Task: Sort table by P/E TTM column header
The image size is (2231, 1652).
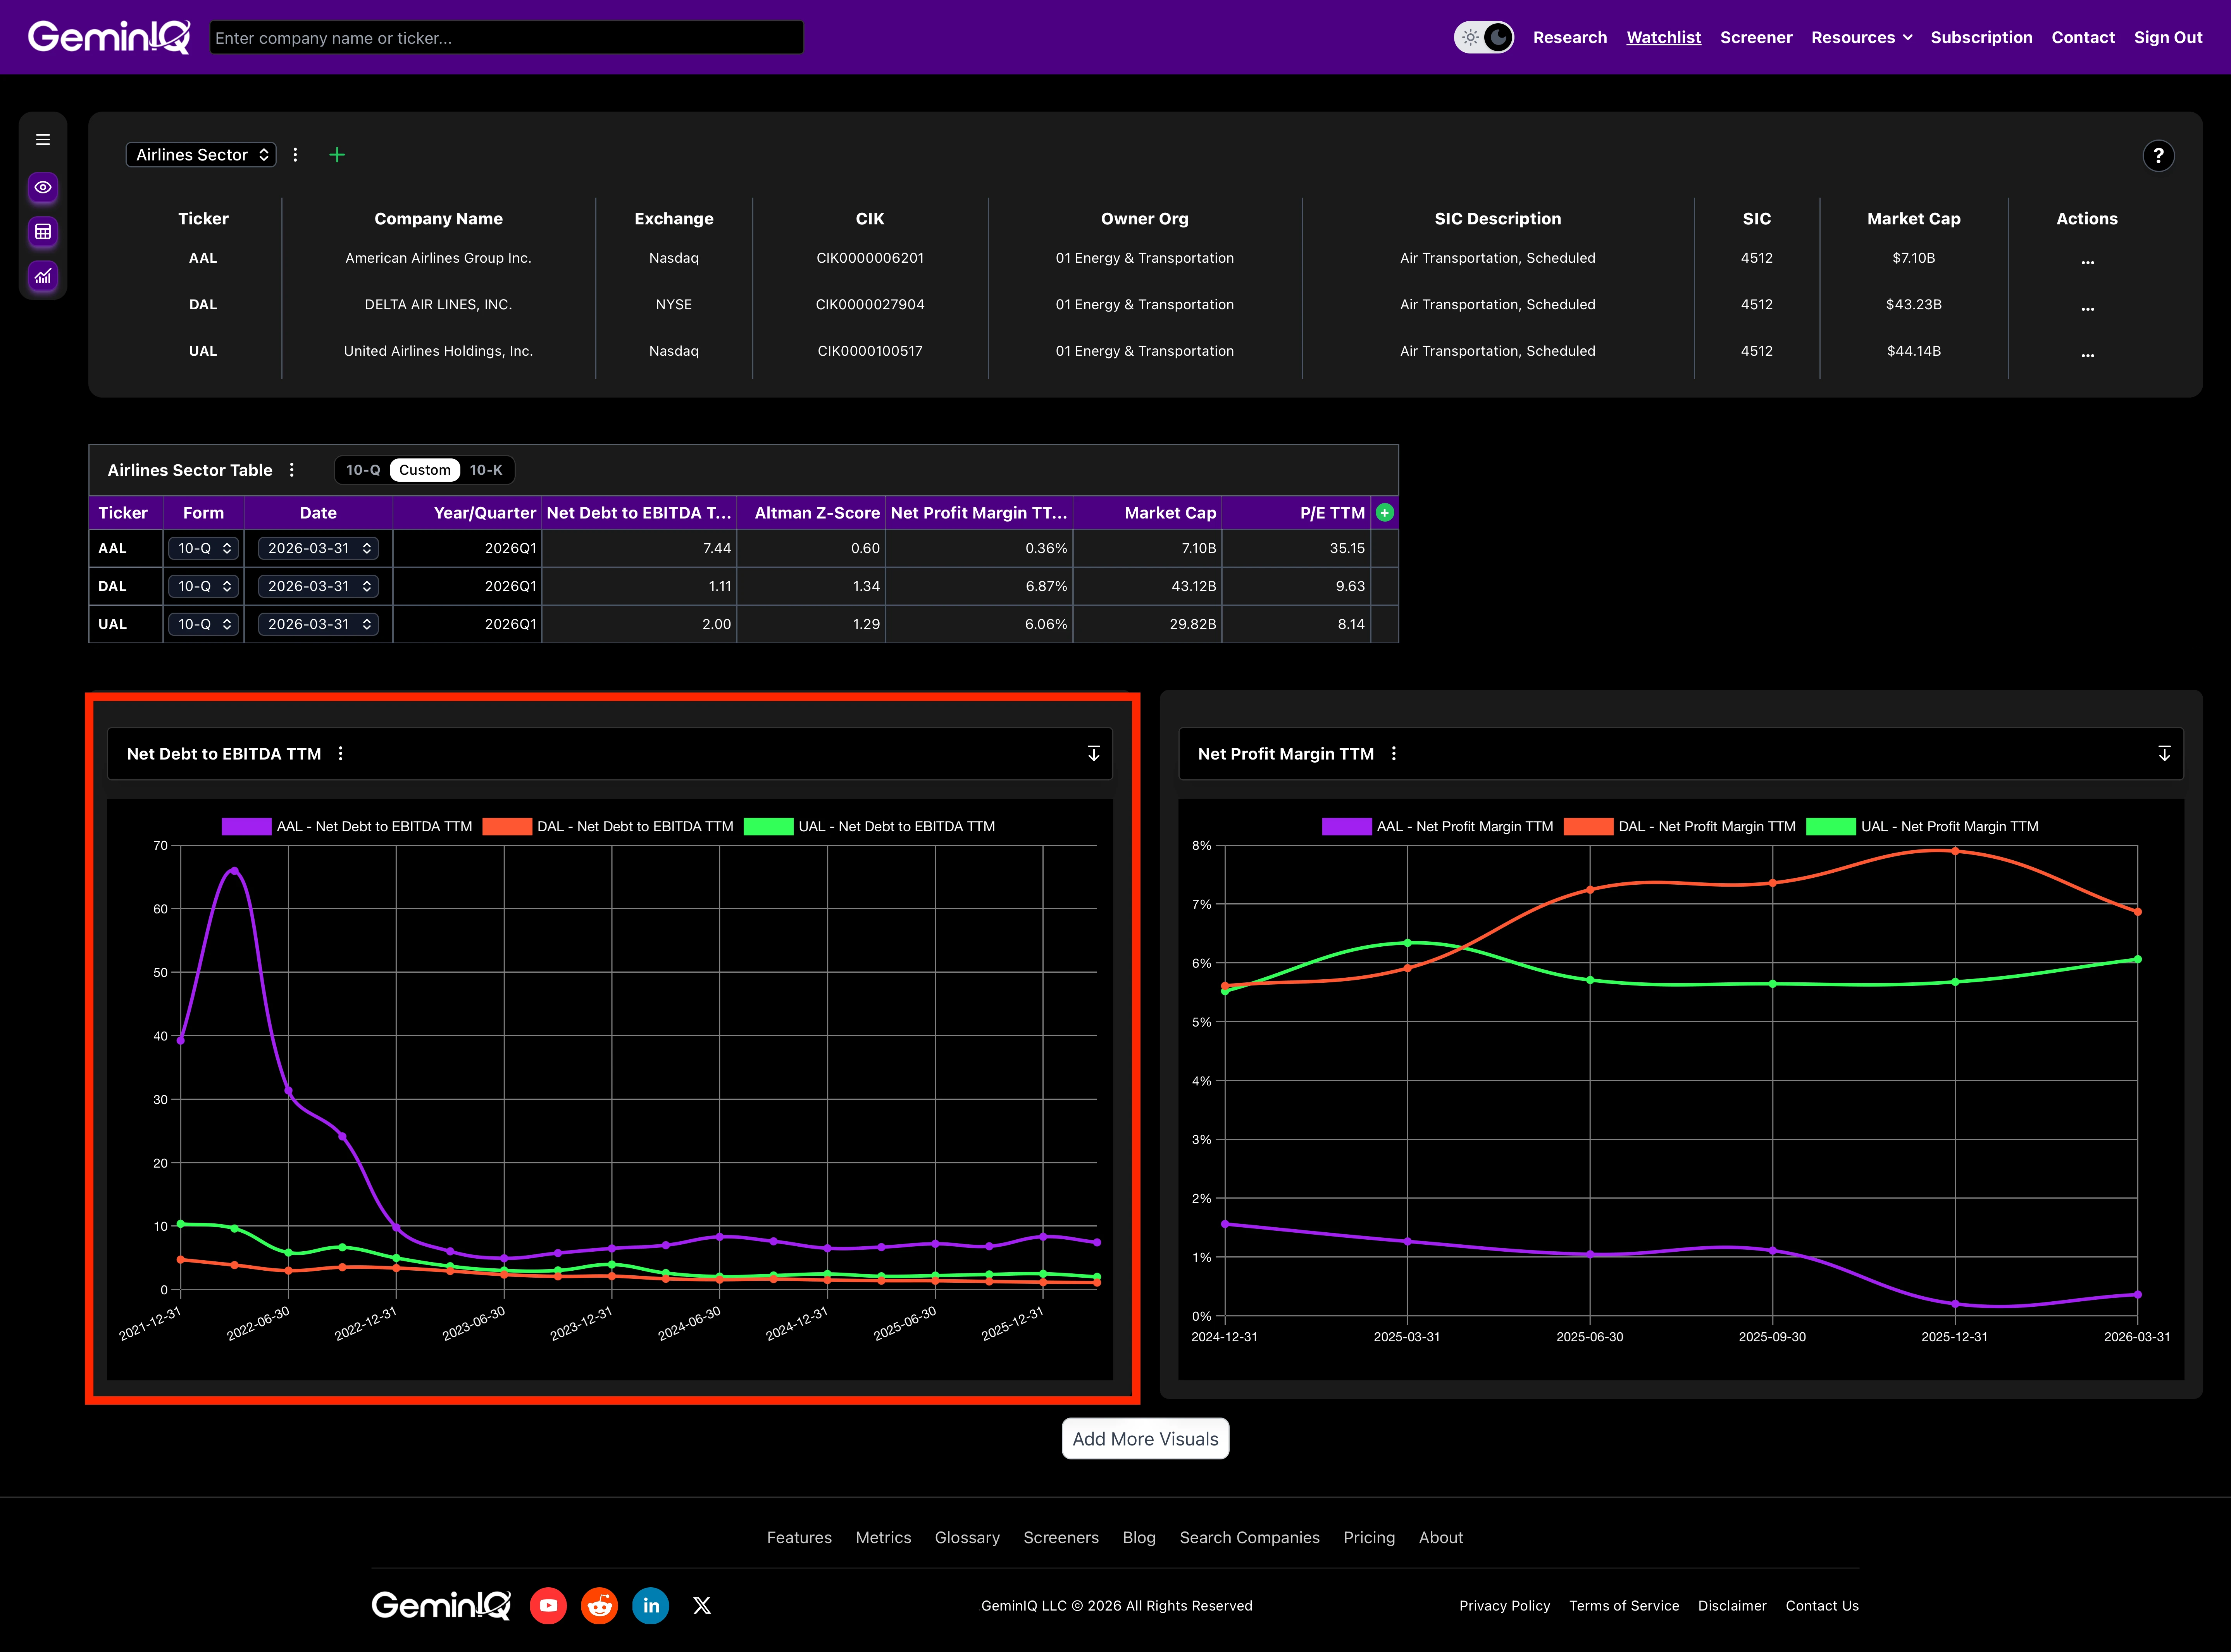Action: (1295, 513)
